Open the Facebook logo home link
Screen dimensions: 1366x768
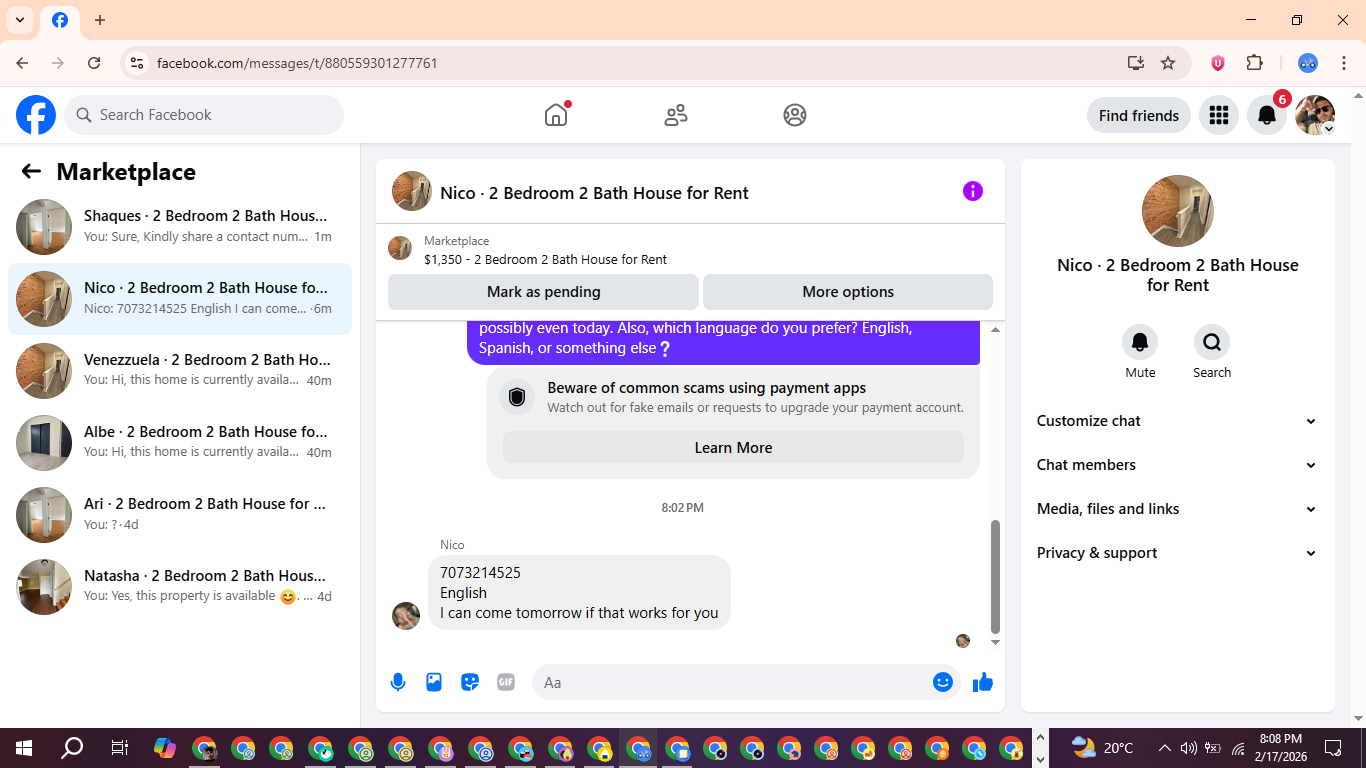(36, 115)
